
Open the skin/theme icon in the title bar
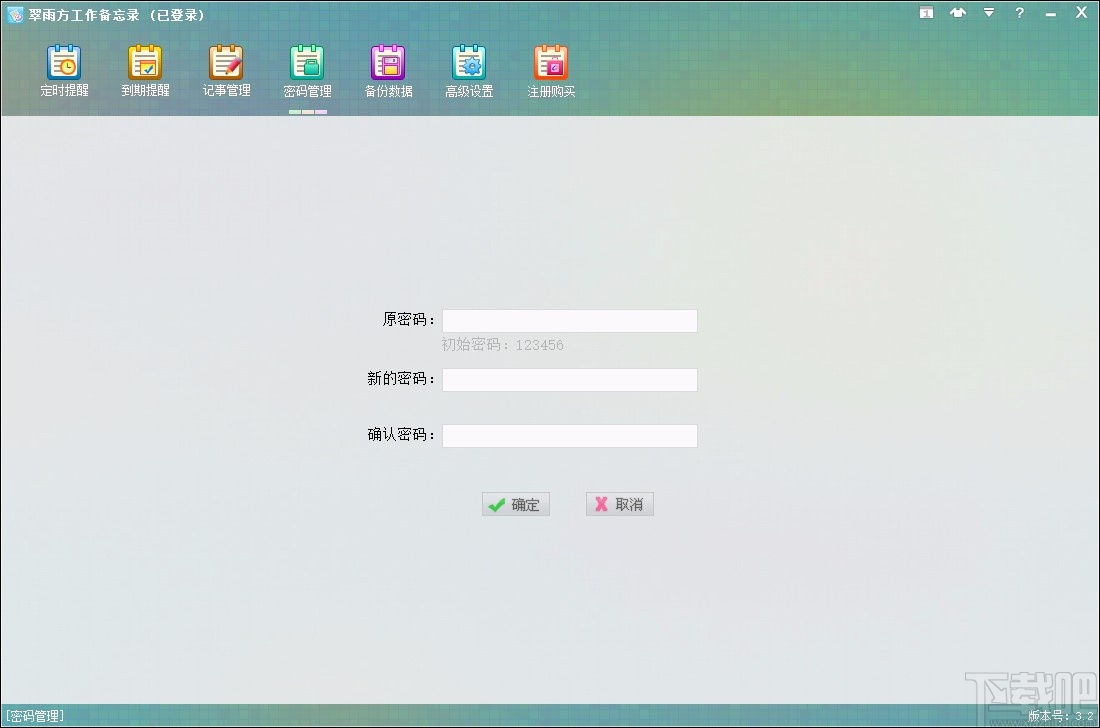point(958,13)
